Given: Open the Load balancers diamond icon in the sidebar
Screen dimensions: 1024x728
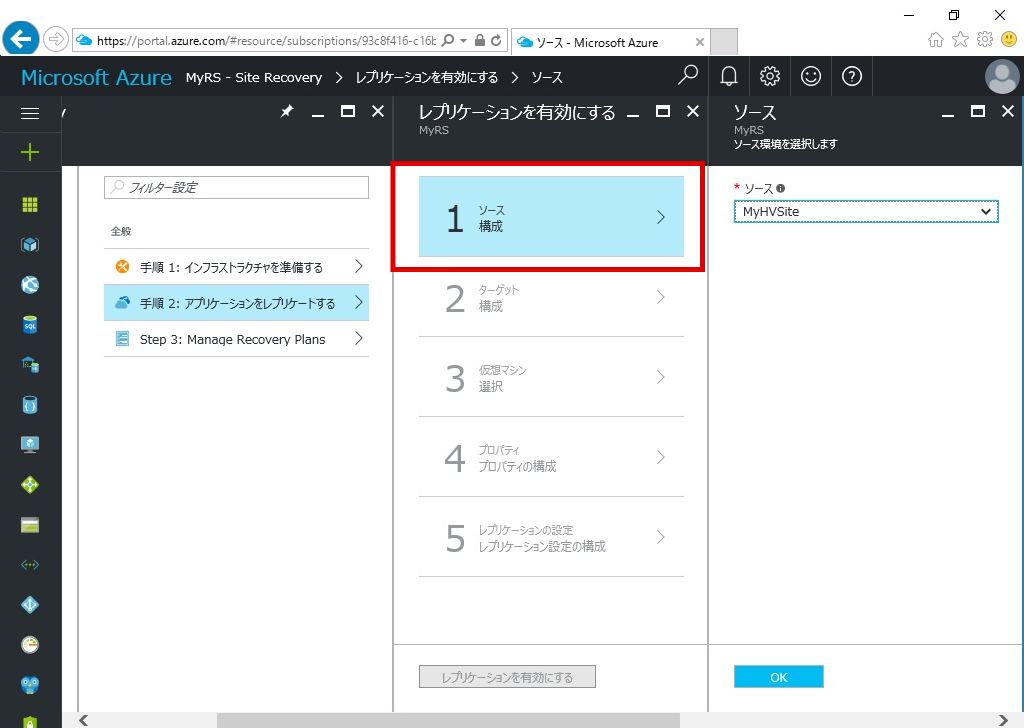Looking at the screenshot, I should (30, 484).
